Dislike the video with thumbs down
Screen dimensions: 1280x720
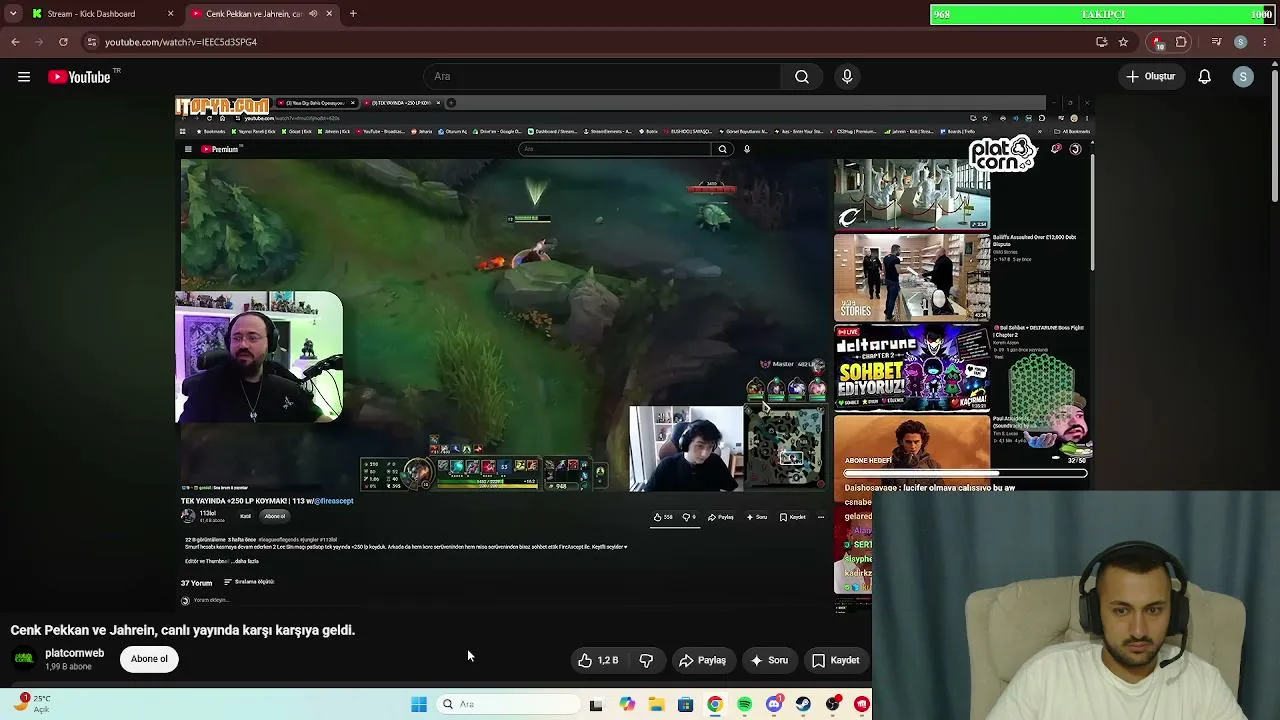pyautogui.click(x=646, y=660)
